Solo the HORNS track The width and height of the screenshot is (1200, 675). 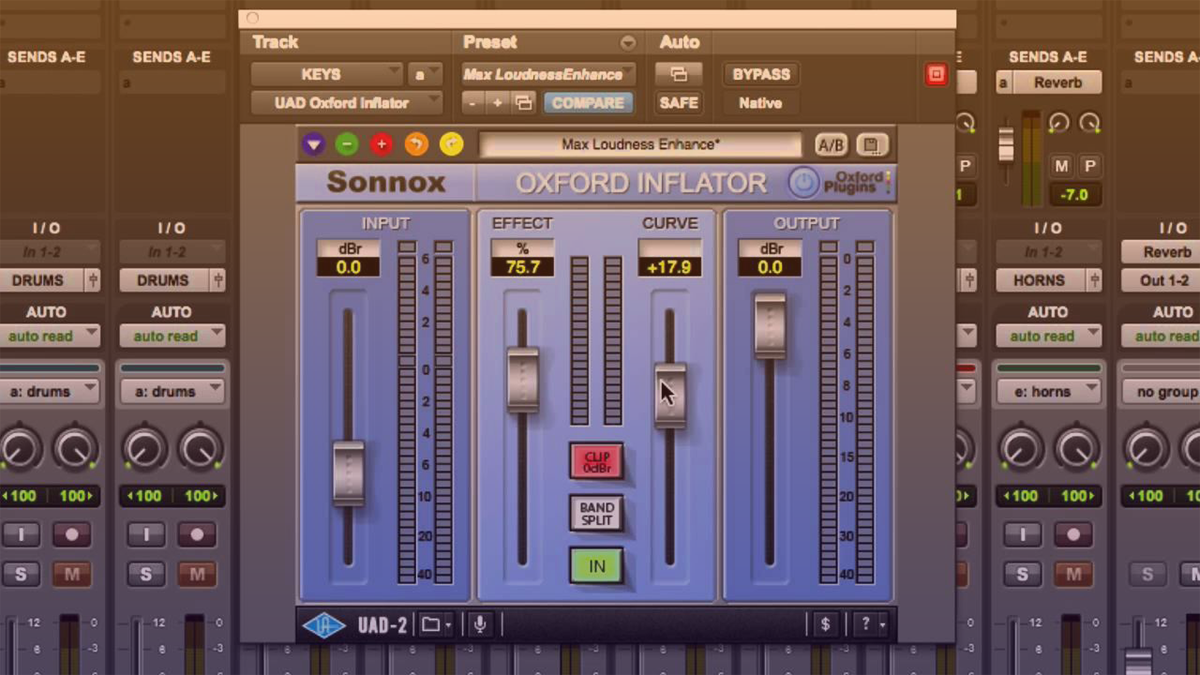click(1021, 574)
